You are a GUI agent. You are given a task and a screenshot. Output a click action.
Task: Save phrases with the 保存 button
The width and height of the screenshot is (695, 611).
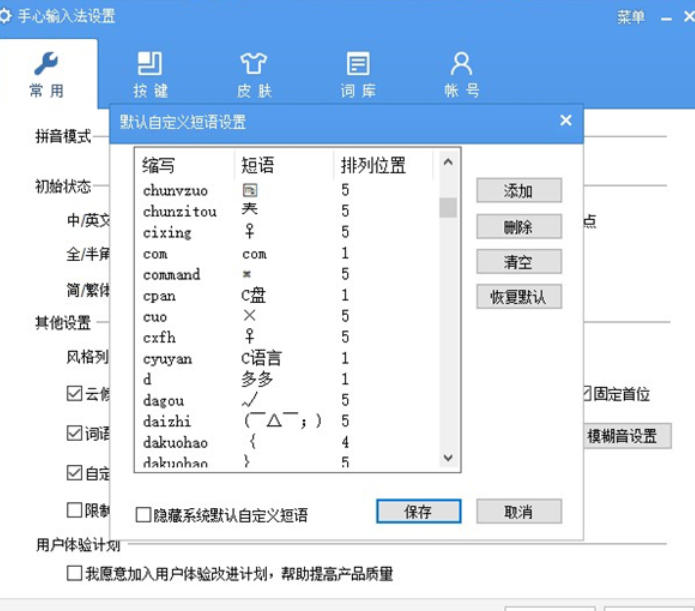418,511
